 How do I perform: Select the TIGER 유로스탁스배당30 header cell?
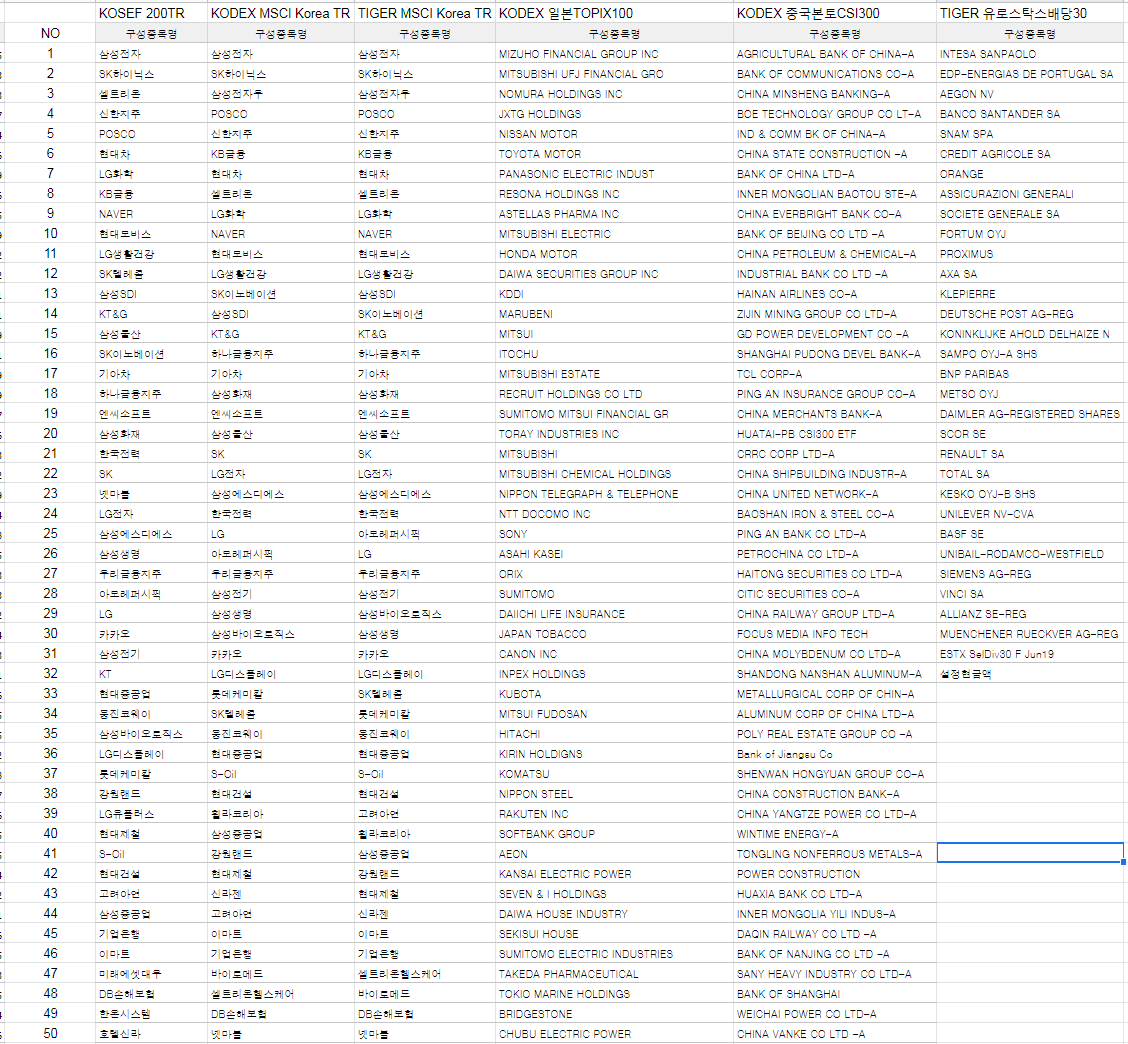[x=1029, y=13]
